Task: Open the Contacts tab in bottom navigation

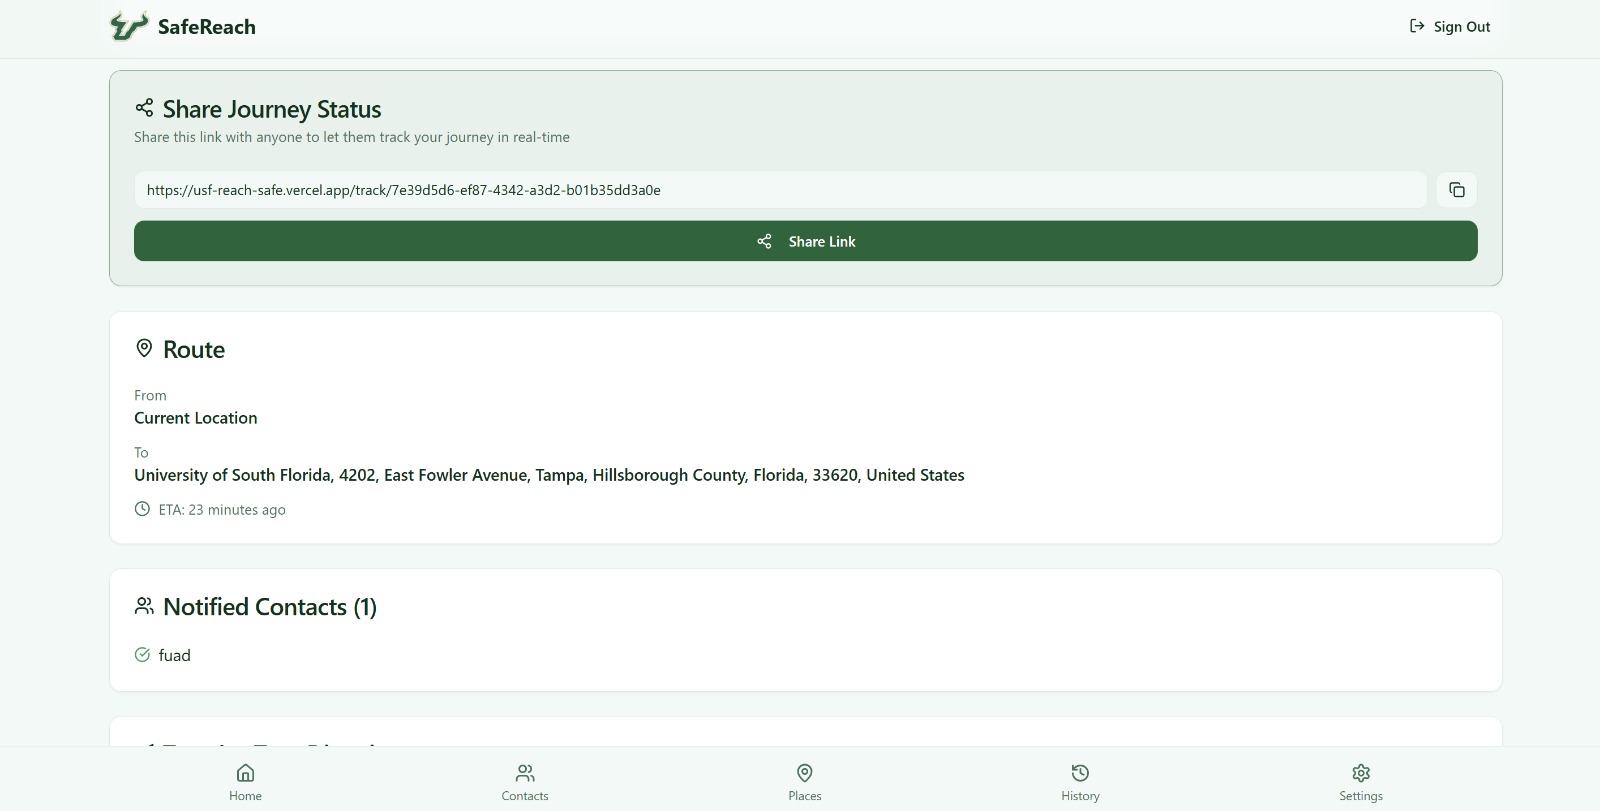Action: click(x=525, y=782)
